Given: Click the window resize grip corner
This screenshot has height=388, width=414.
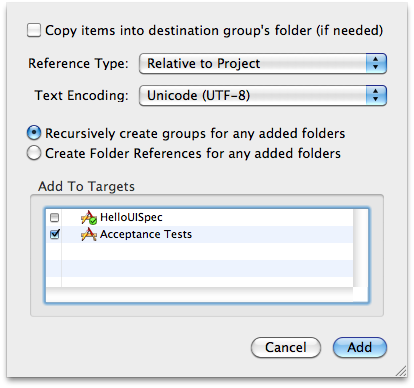Looking at the screenshot, I should click(401, 371).
